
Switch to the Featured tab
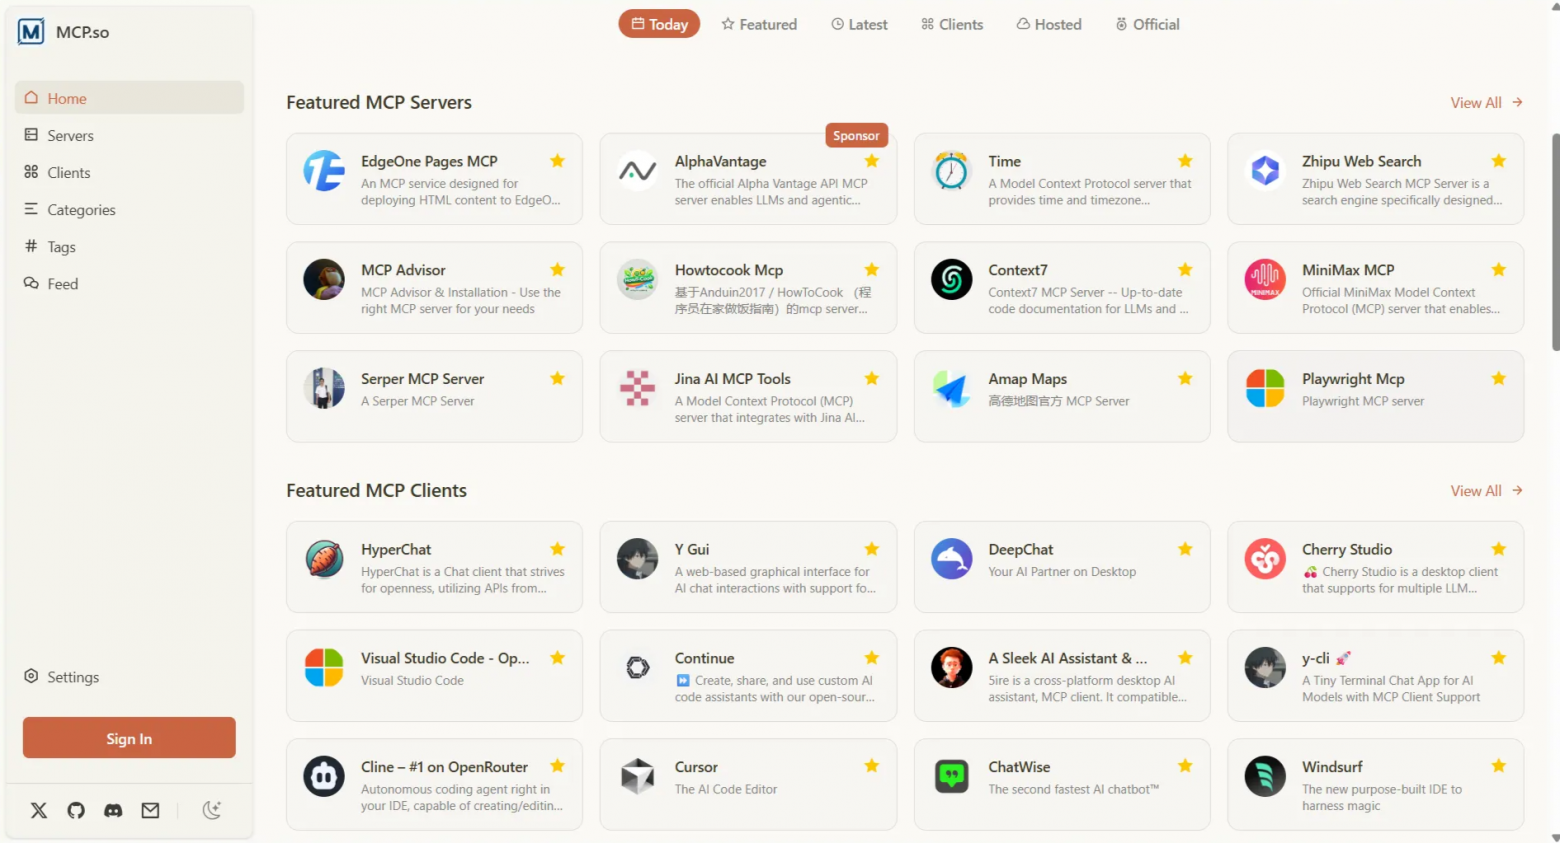759,24
